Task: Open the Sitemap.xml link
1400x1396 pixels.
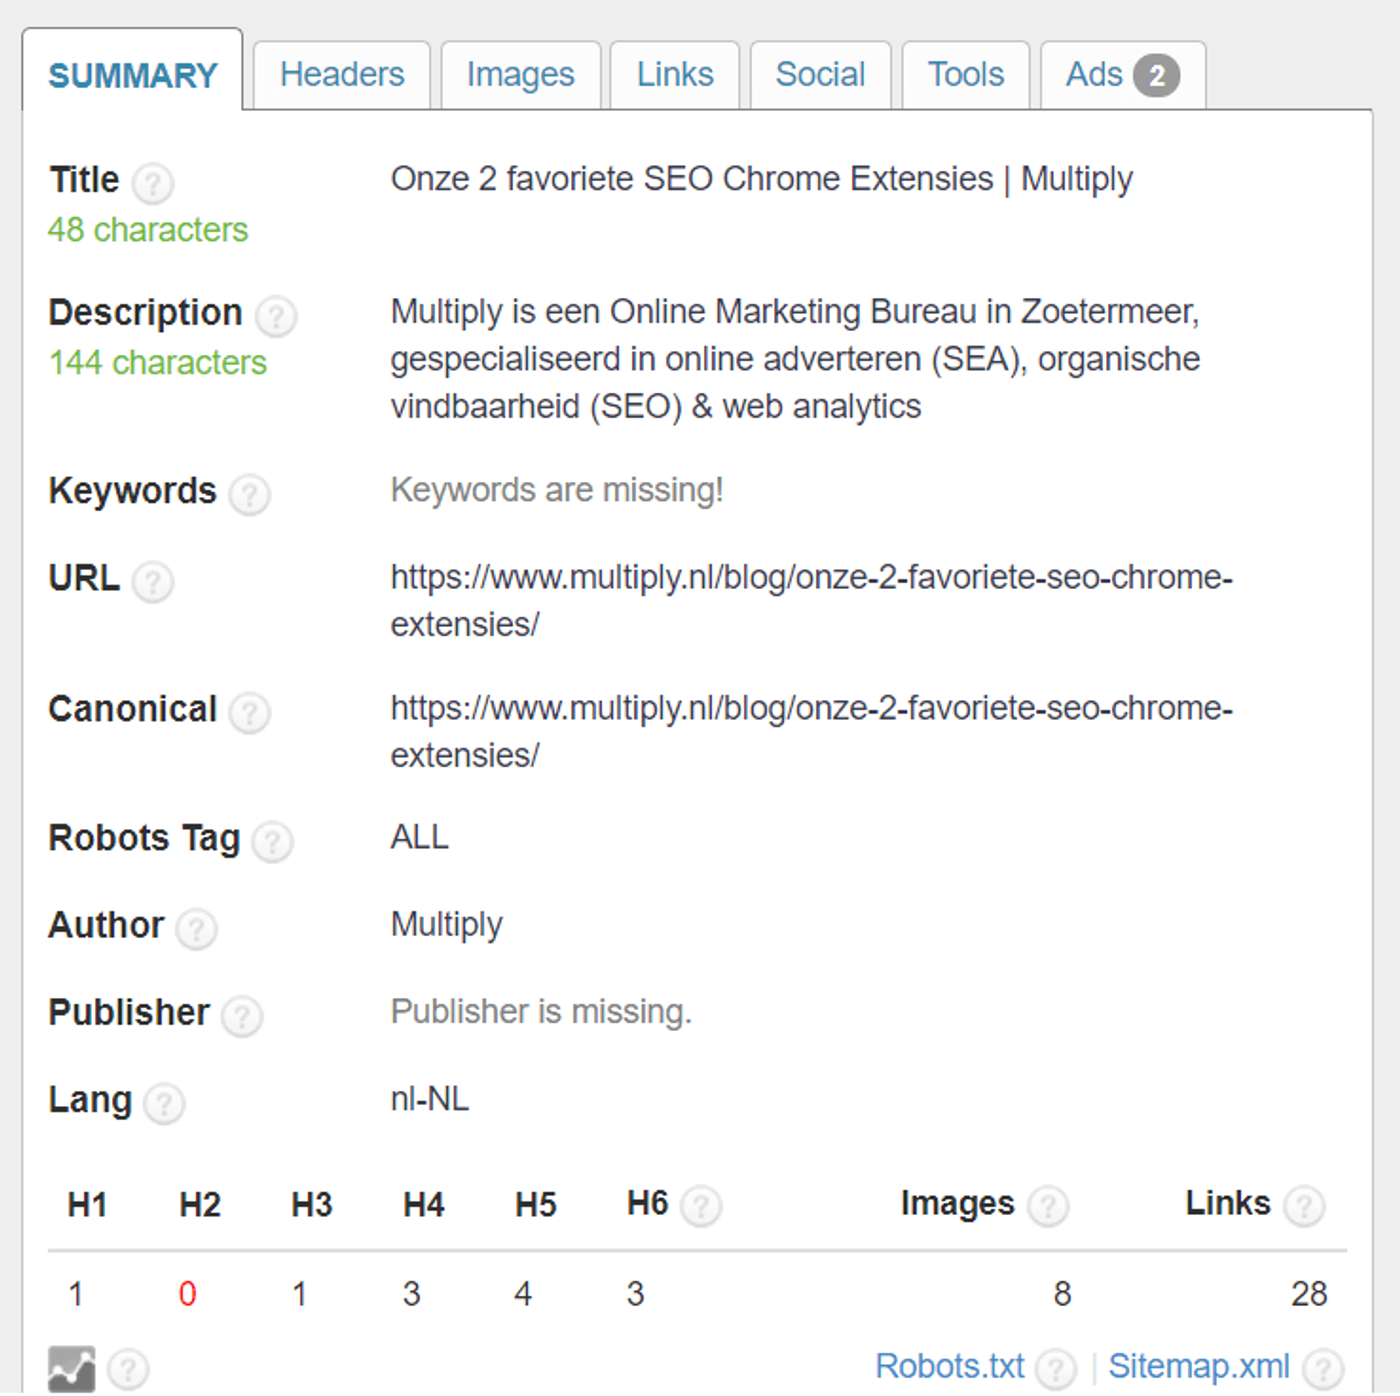Action: [x=1199, y=1366]
